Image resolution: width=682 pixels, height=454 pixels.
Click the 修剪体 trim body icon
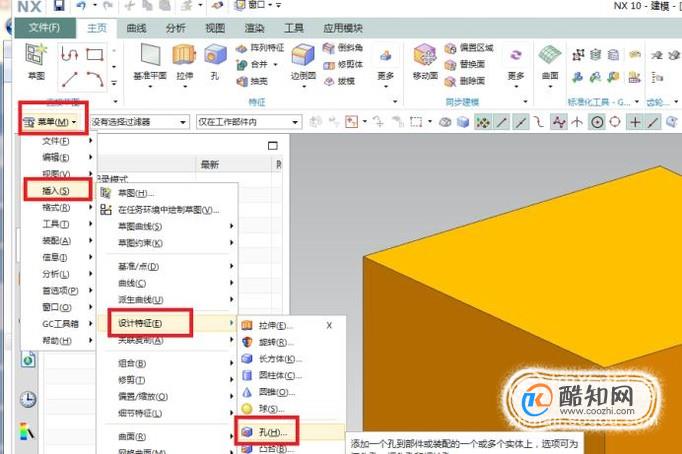[329, 64]
